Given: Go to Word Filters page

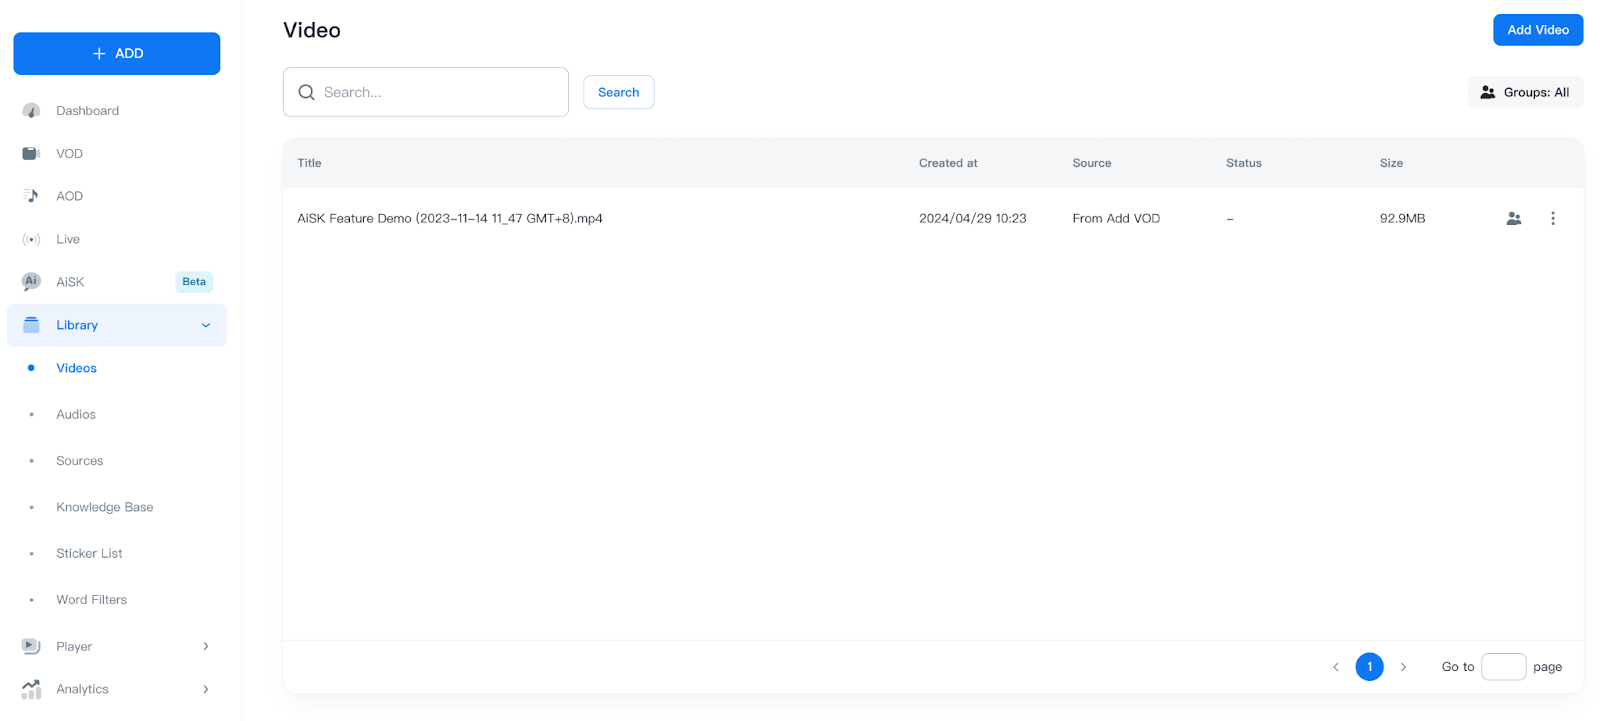Looking at the screenshot, I should pyautogui.click(x=91, y=600).
